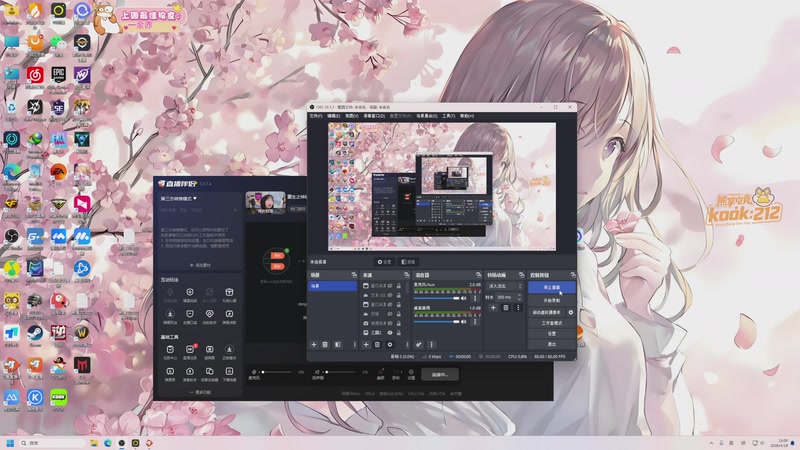Open scene filters icon in Scenes panel

337,345
